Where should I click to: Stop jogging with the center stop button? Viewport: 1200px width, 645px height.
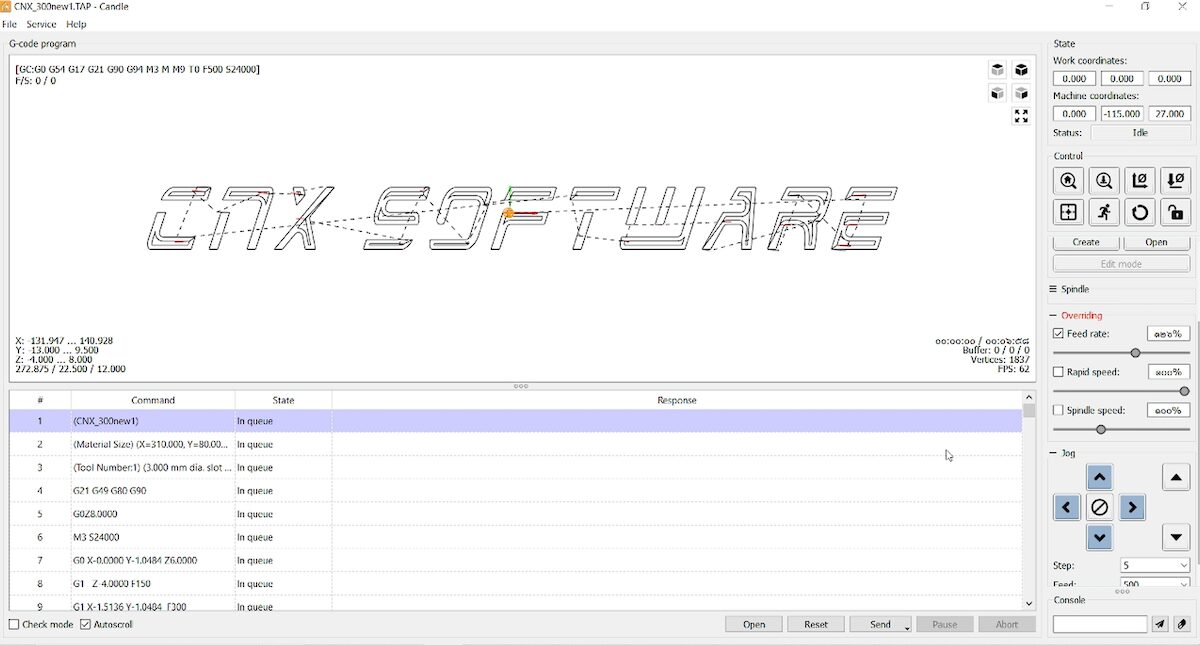1099,508
